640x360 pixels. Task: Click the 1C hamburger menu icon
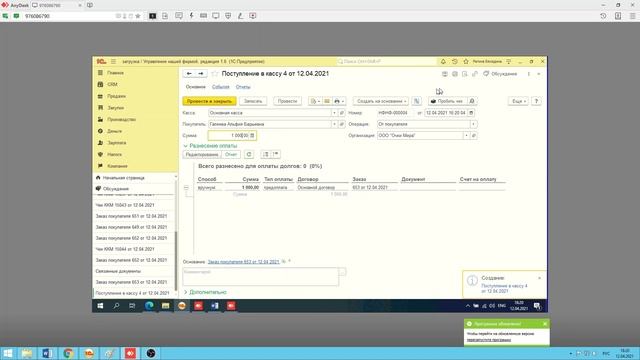click(x=113, y=62)
